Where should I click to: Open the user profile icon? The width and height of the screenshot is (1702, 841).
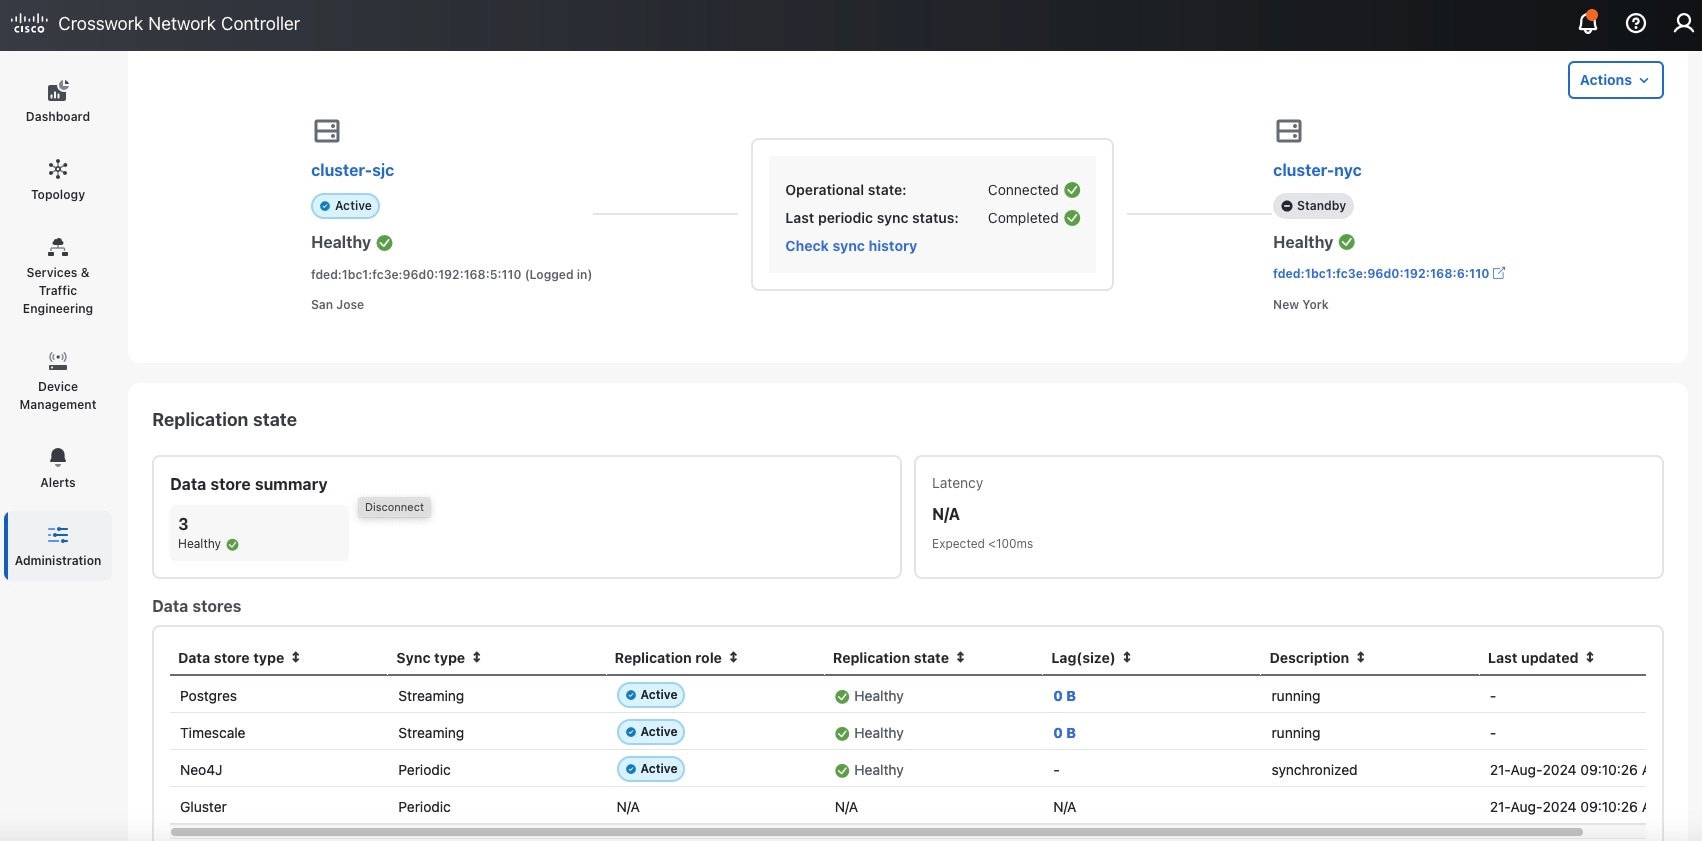1684,23
